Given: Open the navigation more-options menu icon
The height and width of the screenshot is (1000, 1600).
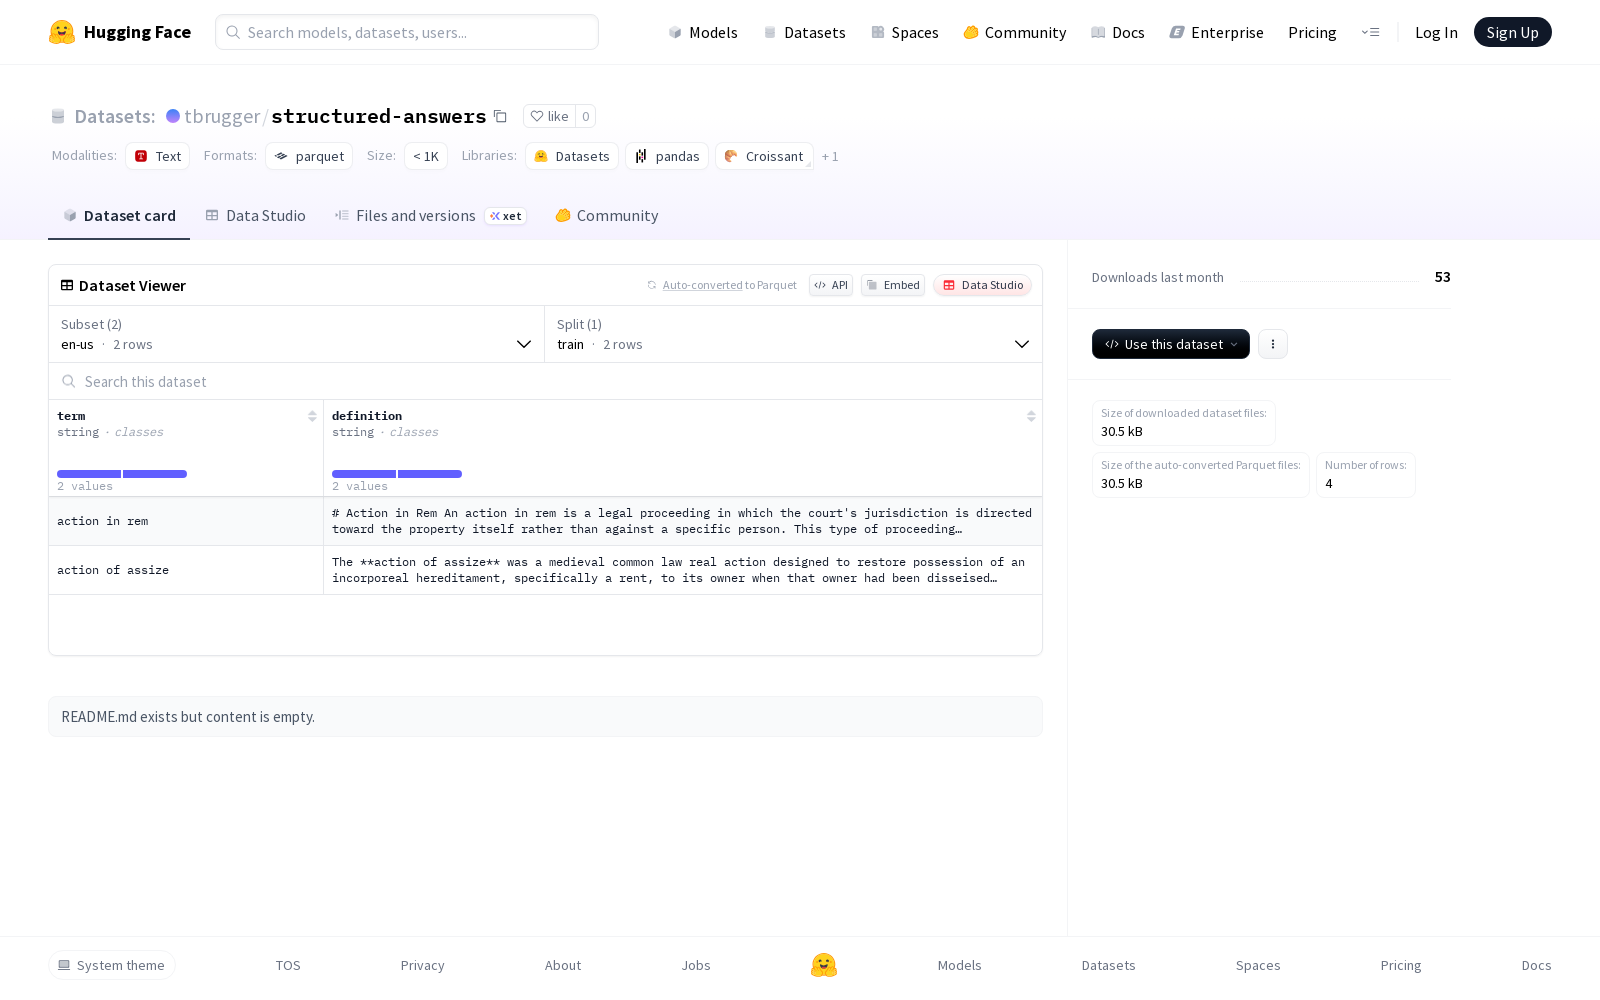Looking at the screenshot, I should pyautogui.click(x=1370, y=32).
